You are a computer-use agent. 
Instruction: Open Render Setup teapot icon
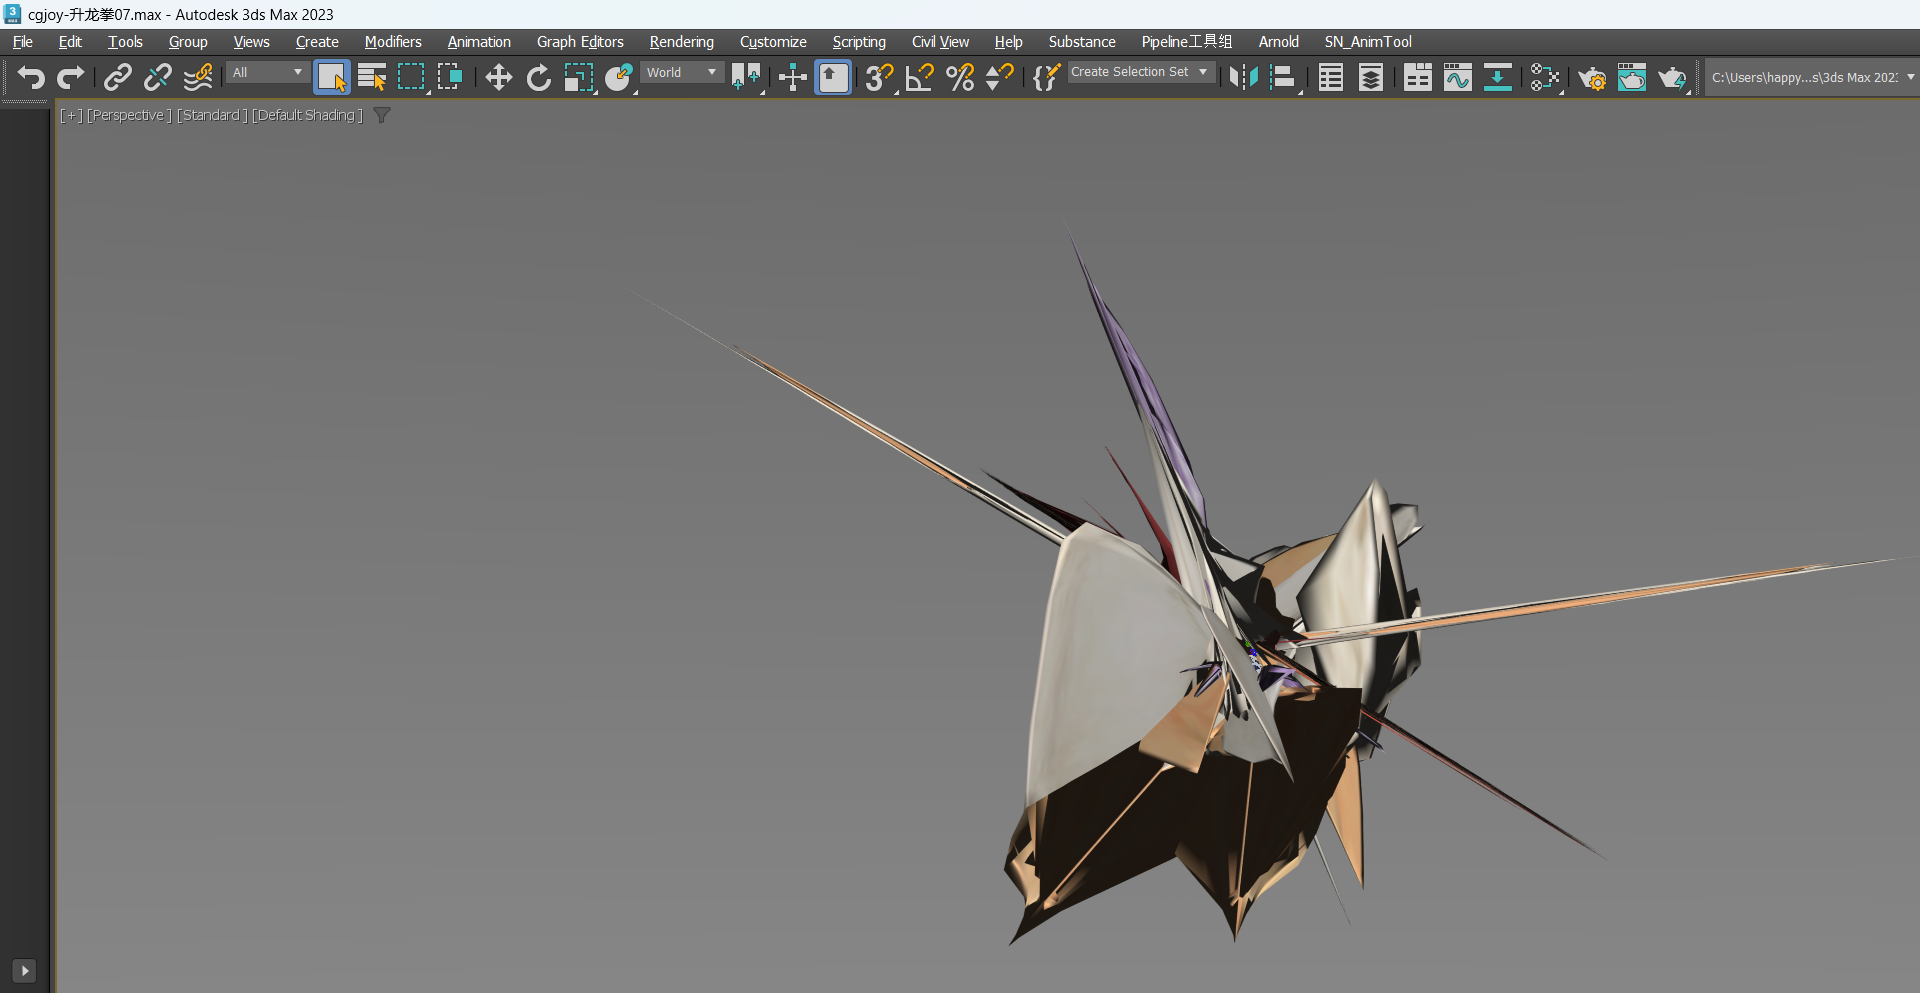[1591, 77]
